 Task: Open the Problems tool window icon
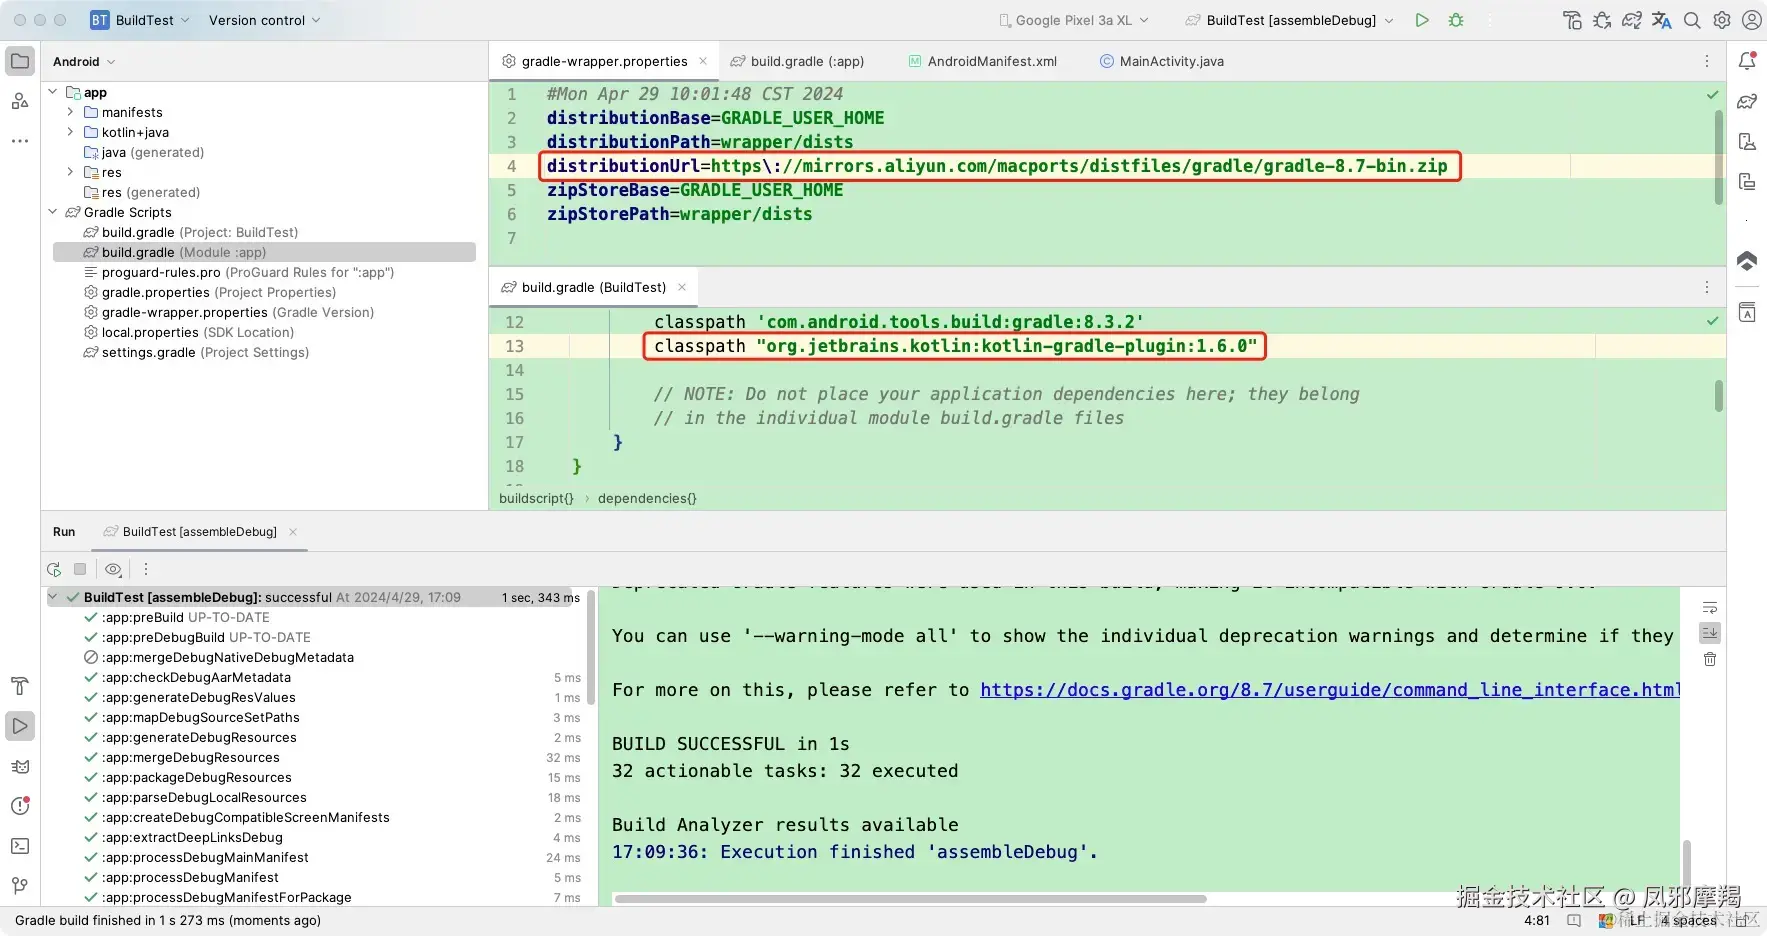pos(20,806)
